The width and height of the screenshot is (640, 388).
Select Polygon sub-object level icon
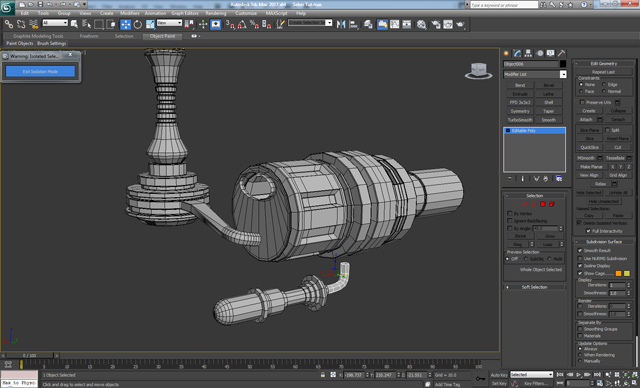[x=543, y=204]
